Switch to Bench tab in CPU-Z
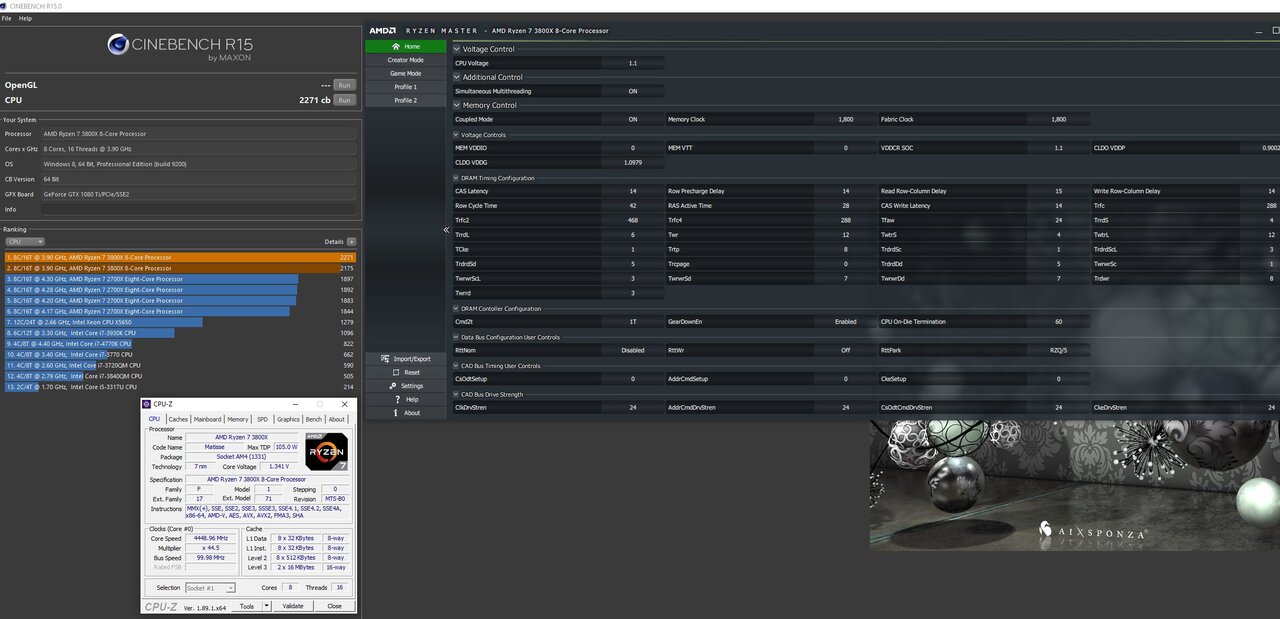 [x=314, y=419]
